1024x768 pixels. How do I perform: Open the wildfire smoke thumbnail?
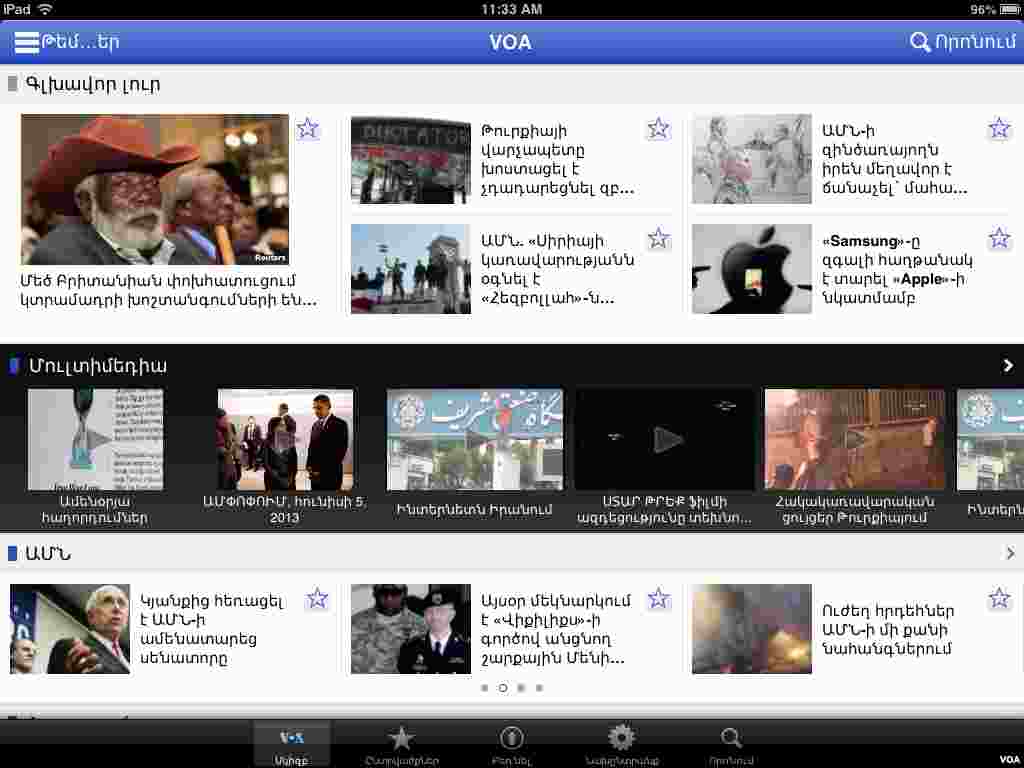752,629
